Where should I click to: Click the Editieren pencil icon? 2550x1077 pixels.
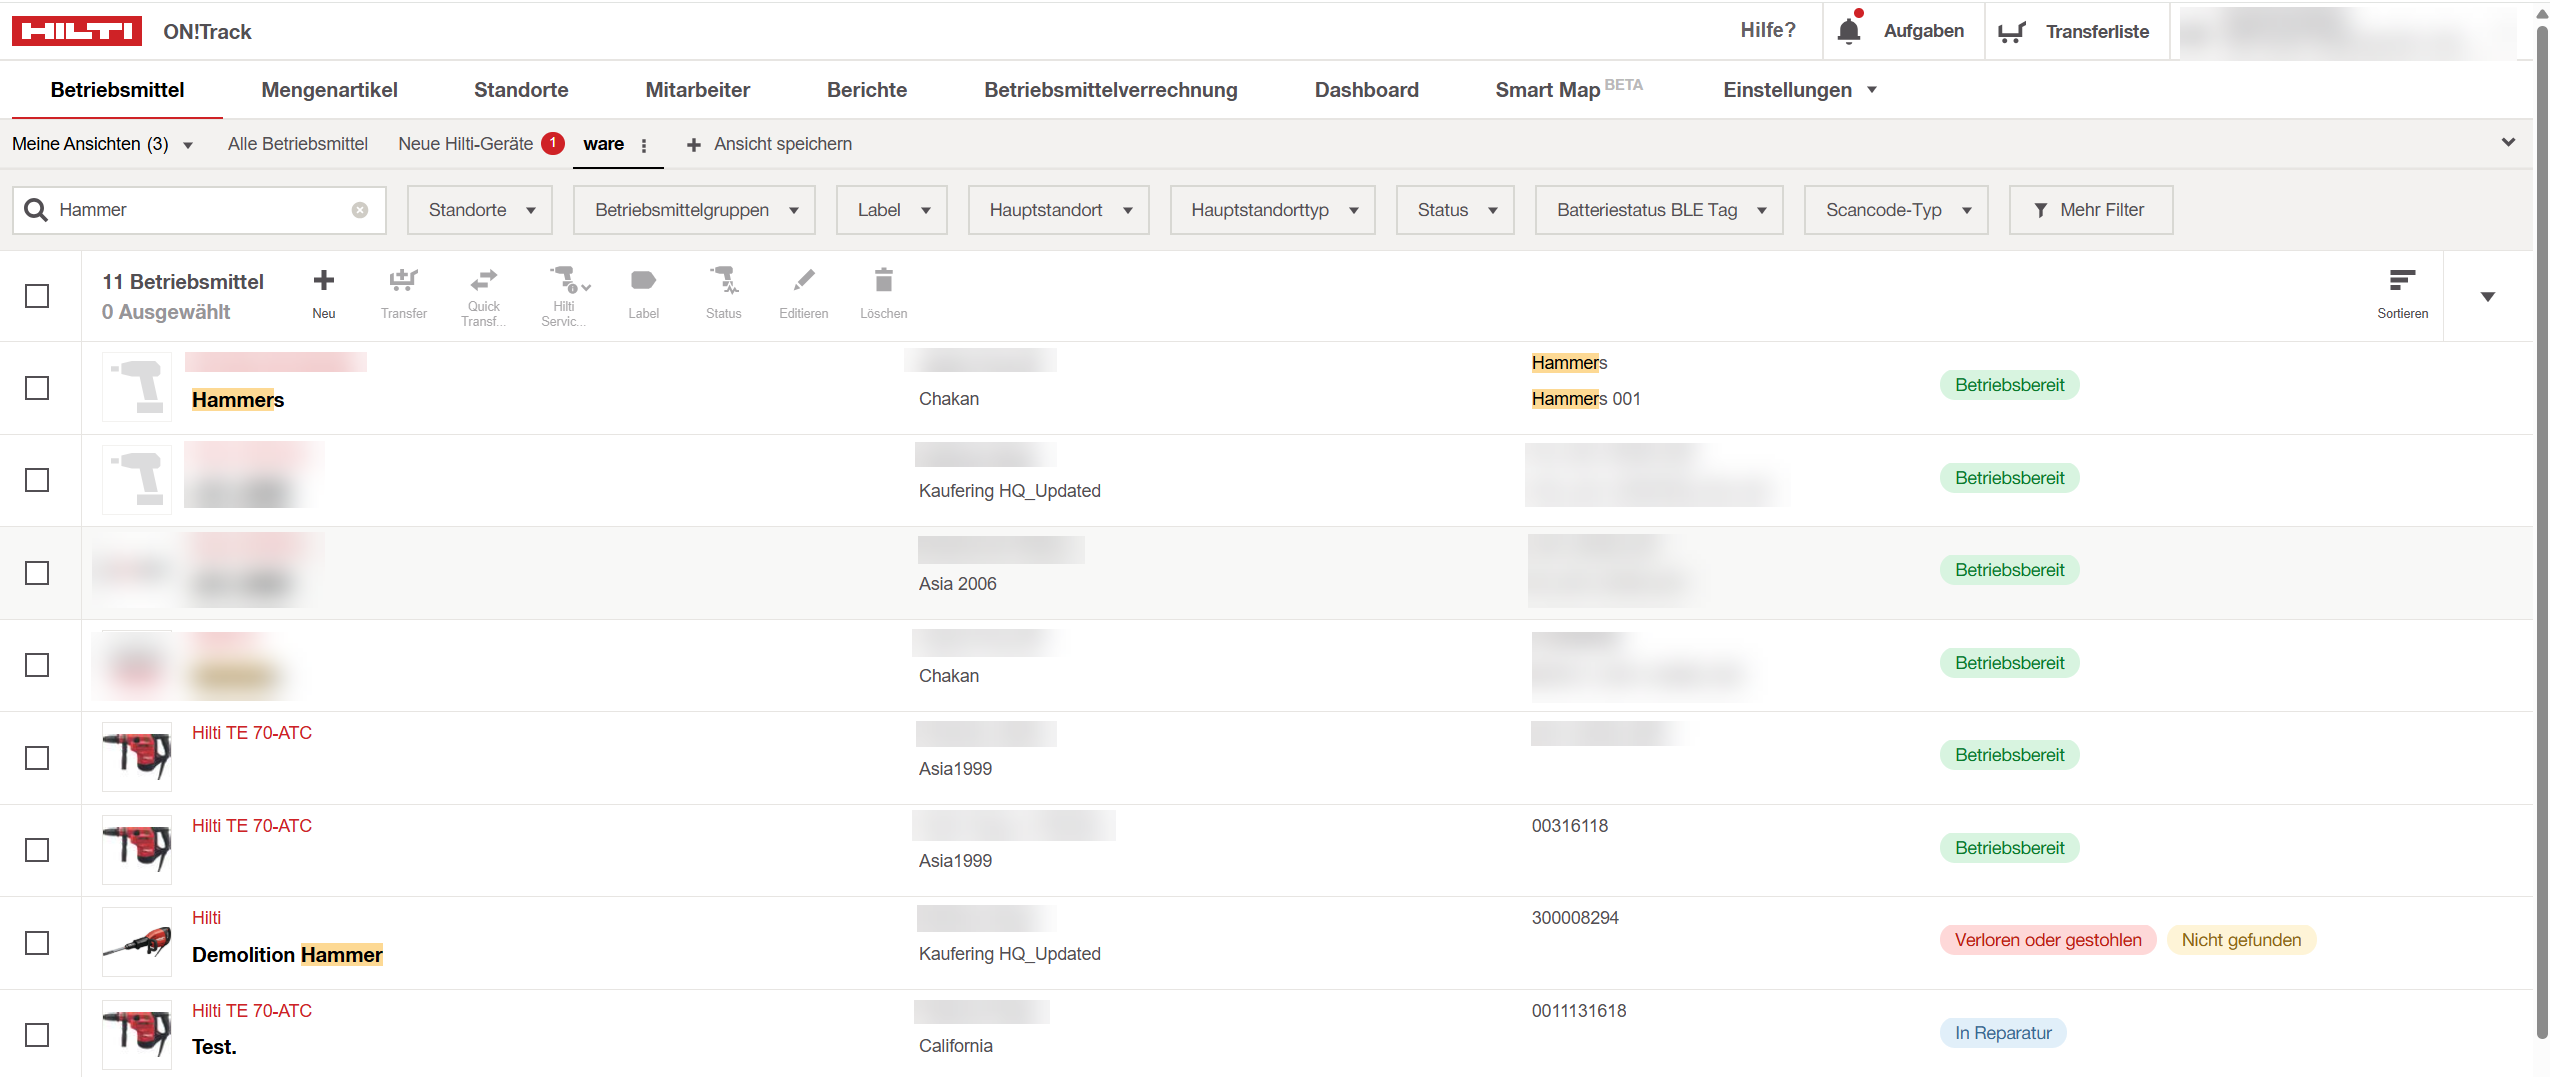pyautogui.click(x=804, y=280)
